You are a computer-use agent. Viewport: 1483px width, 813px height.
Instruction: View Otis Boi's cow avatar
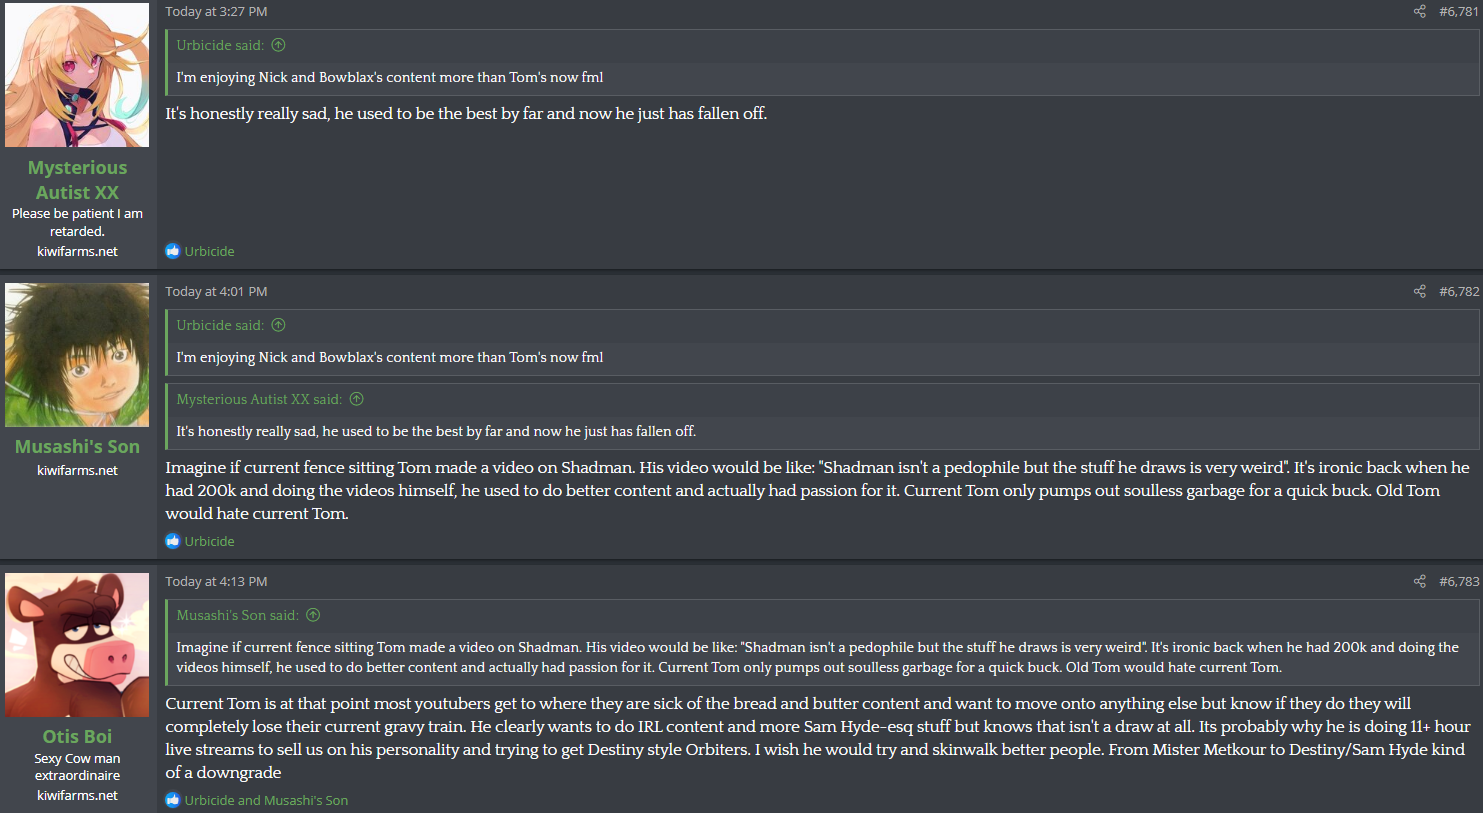coord(77,645)
